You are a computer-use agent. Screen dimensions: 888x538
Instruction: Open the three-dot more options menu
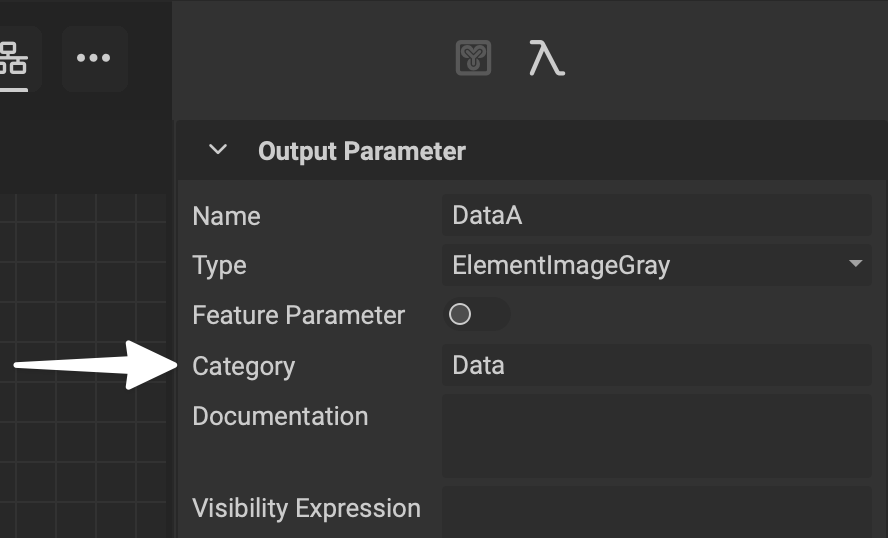pyautogui.click(x=94, y=58)
